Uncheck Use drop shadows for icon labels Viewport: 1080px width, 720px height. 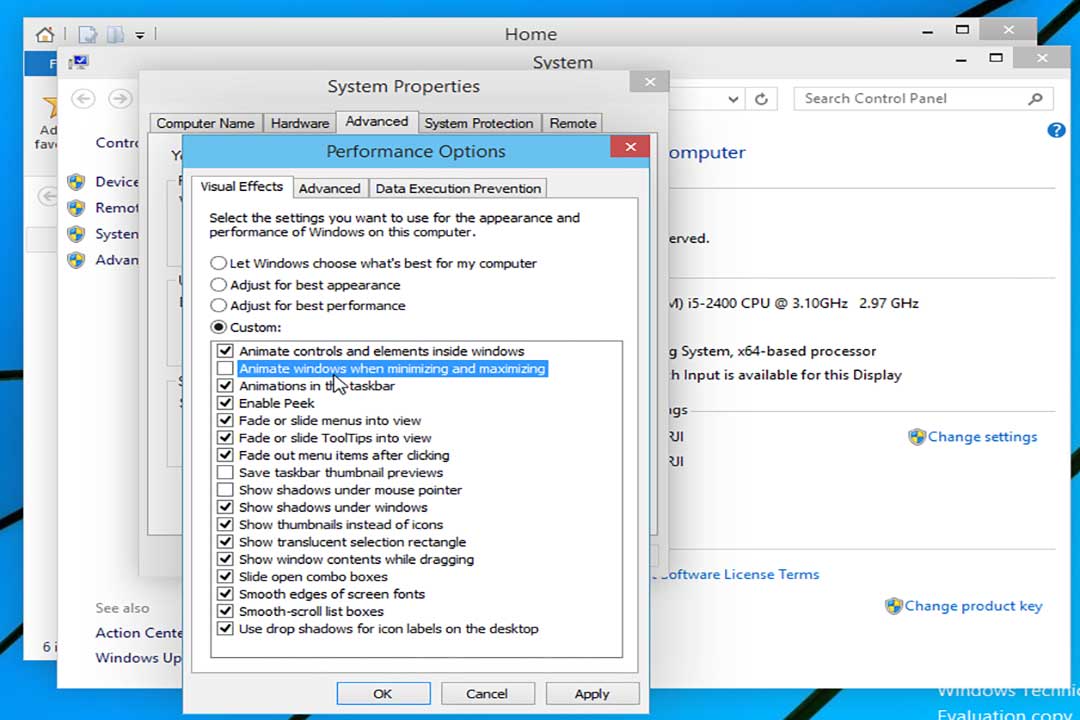(x=225, y=628)
